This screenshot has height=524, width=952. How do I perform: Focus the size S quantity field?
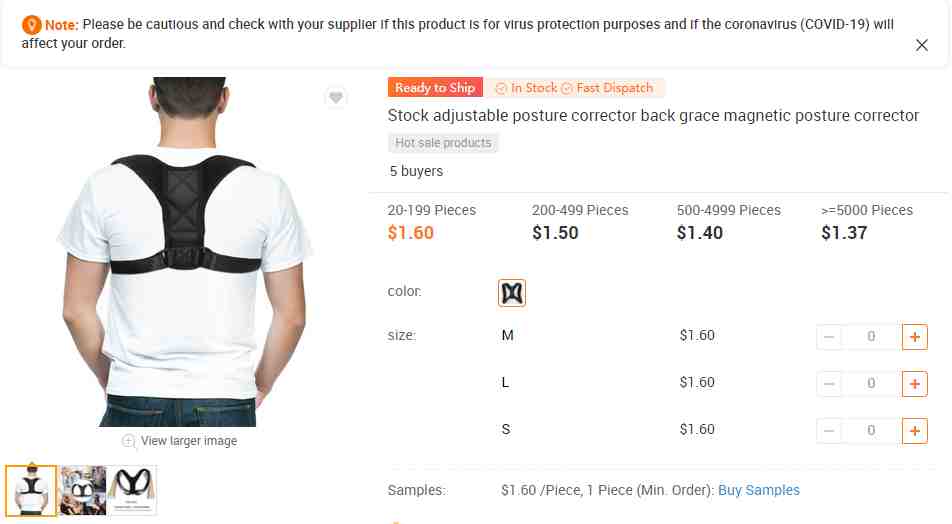point(871,430)
